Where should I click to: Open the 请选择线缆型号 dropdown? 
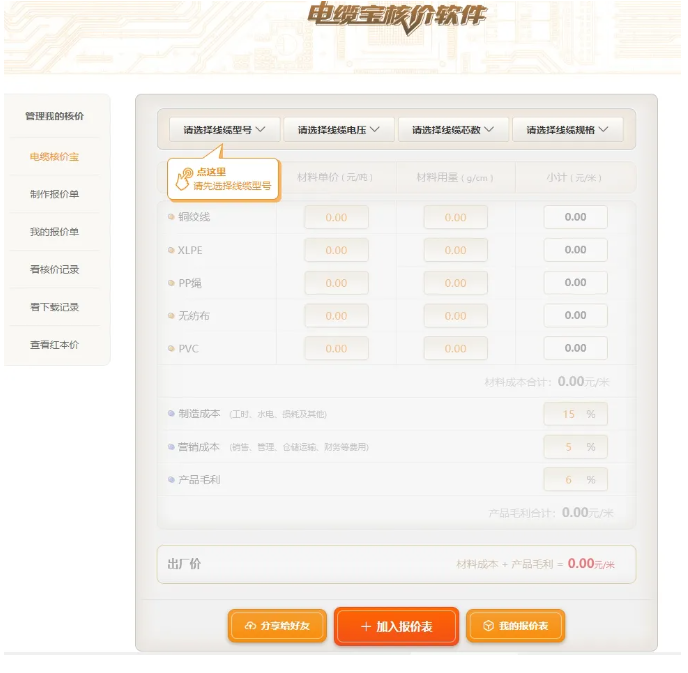(224, 130)
